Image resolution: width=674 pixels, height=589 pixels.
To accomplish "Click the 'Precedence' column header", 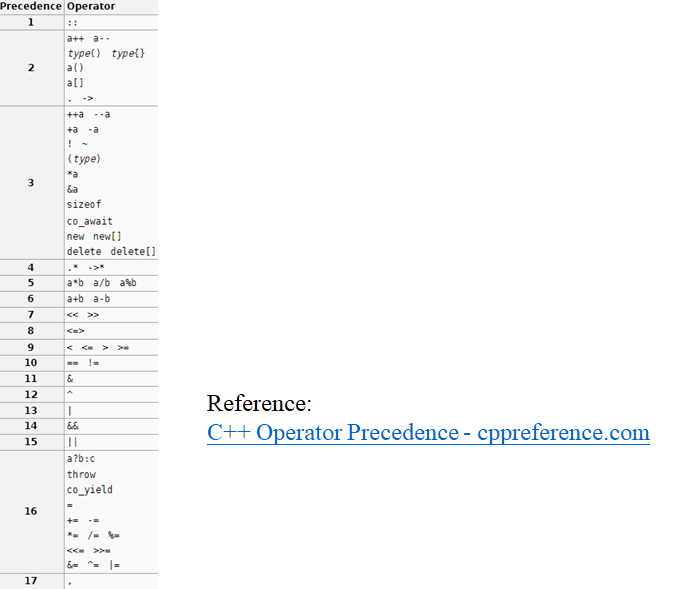I will click(31, 6).
